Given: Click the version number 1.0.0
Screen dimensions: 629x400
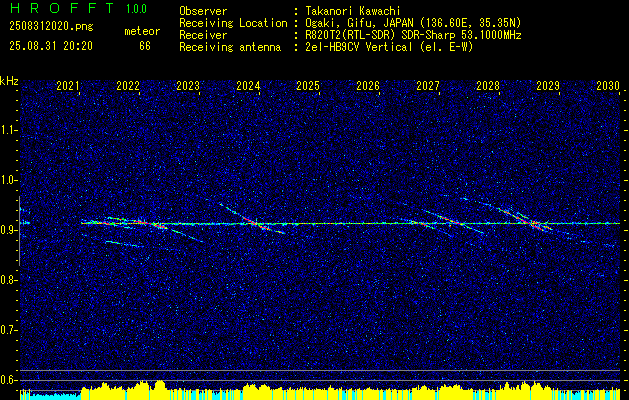Looking at the screenshot, I should coord(136,9).
